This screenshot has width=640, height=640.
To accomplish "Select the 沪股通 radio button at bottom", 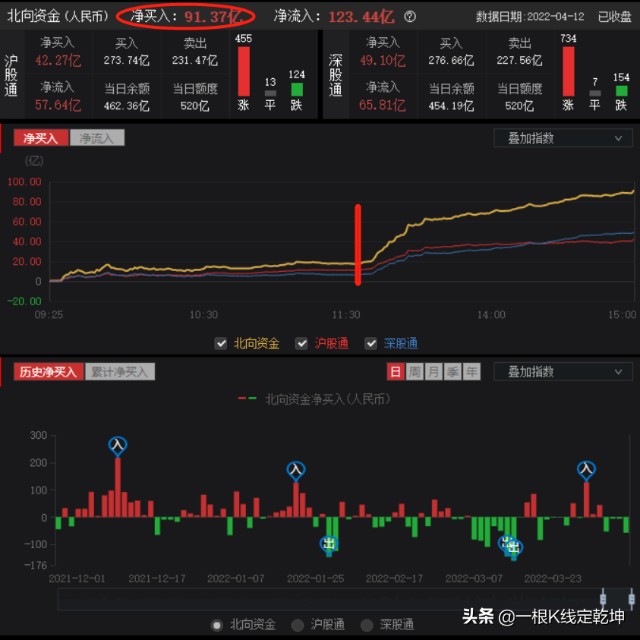I will click(x=298, y=624).
